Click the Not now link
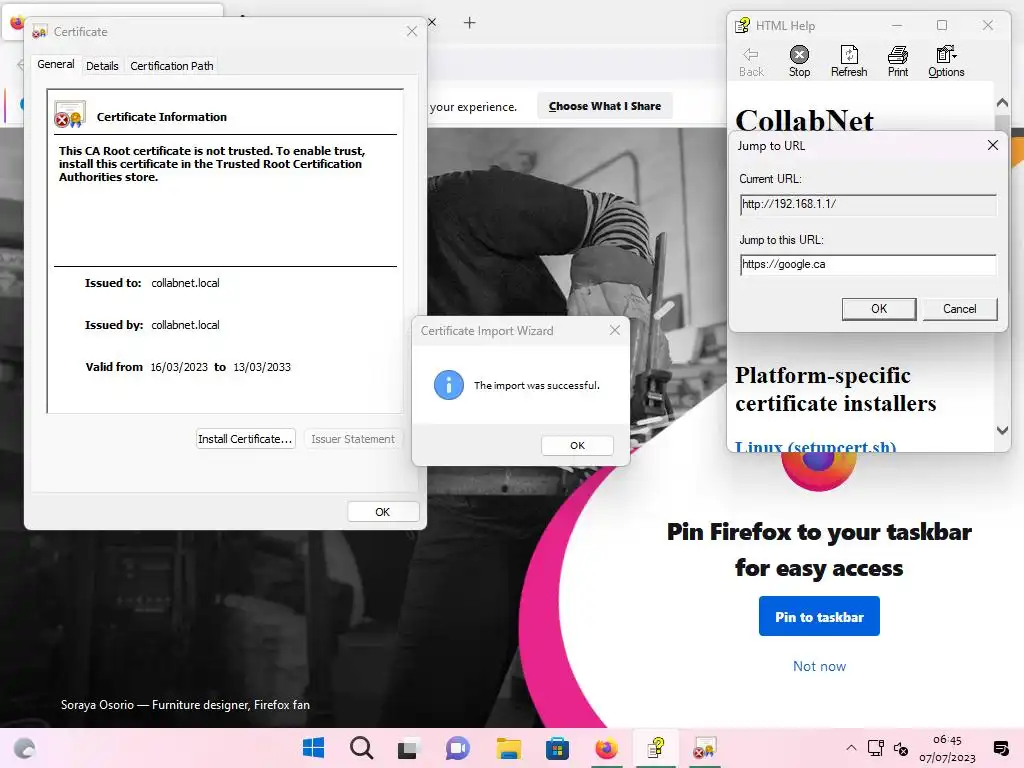 tap(819, 666)
